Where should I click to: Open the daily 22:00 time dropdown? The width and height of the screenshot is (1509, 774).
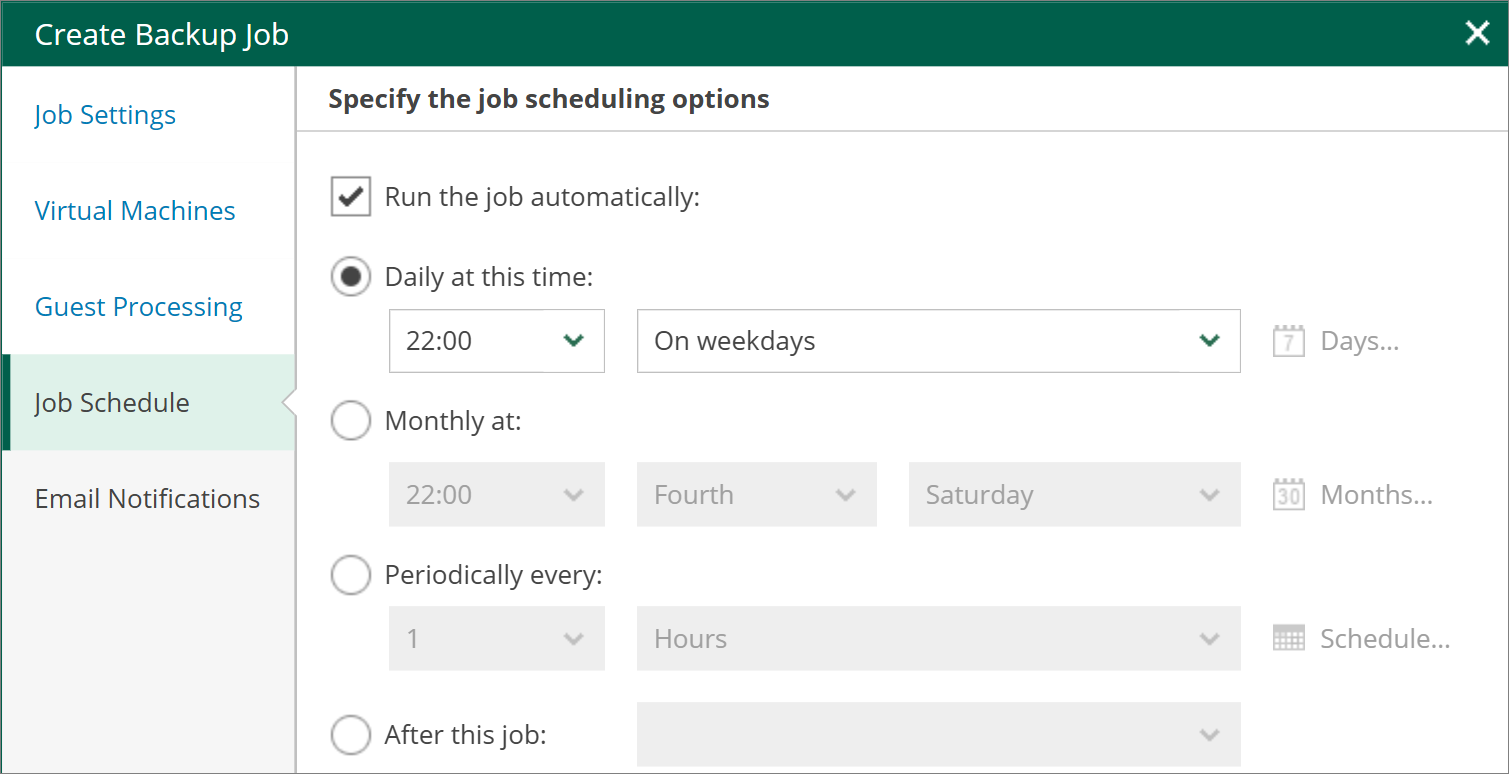pos(497,341)
